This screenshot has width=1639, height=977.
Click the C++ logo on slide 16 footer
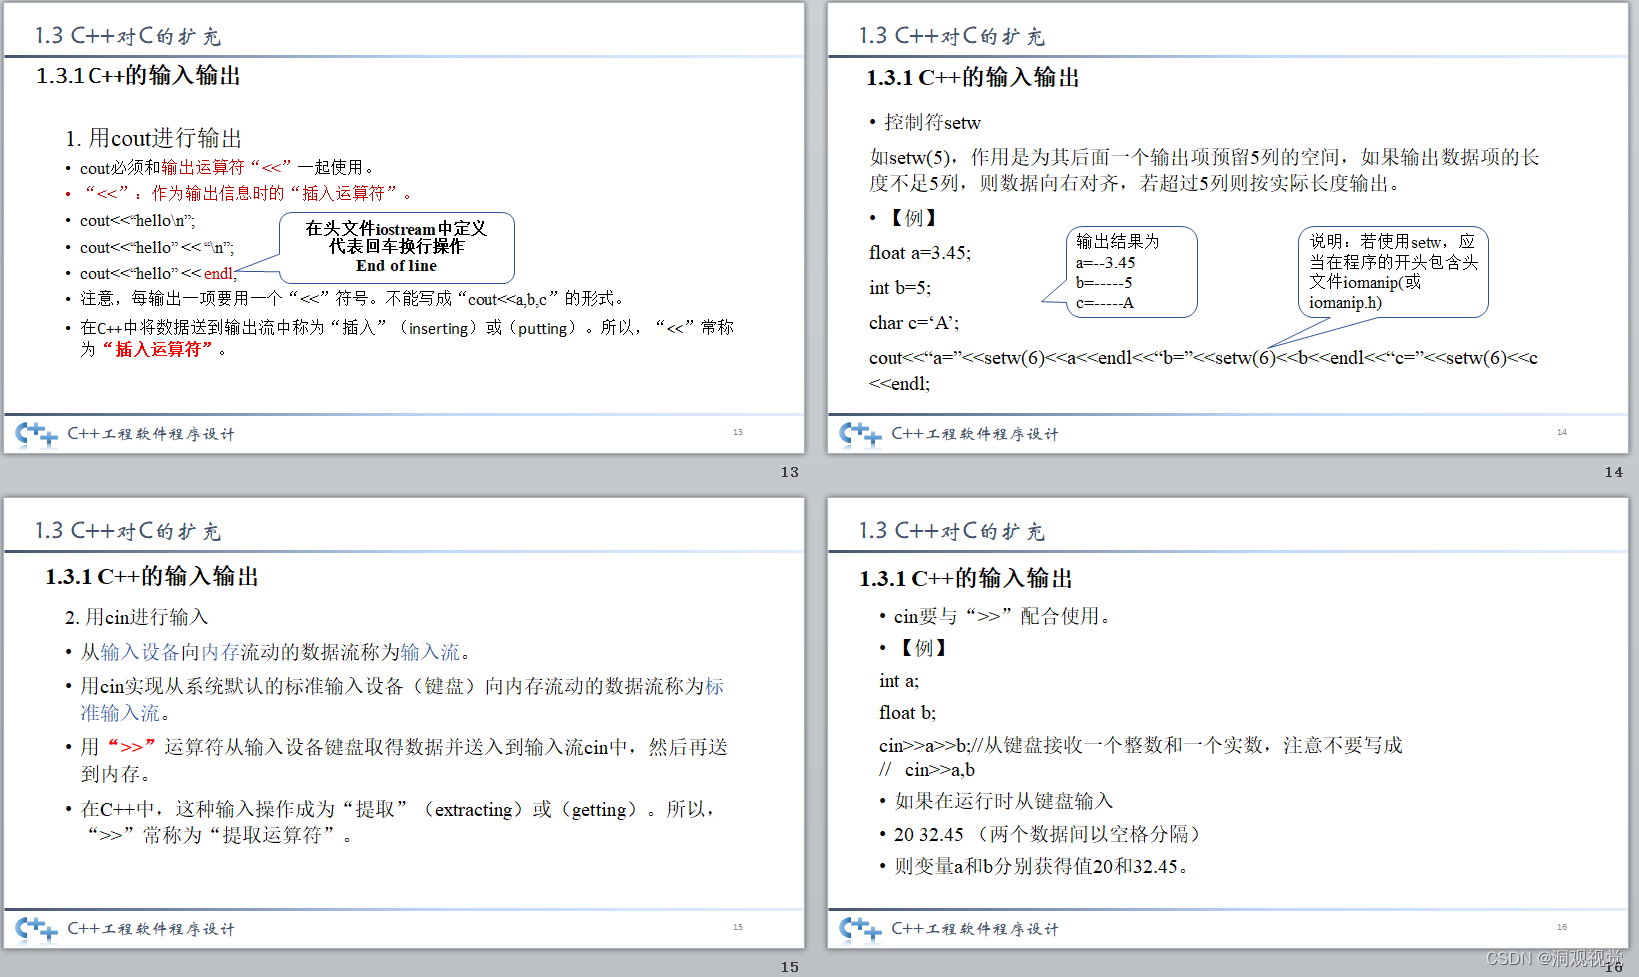coord(861,929)
